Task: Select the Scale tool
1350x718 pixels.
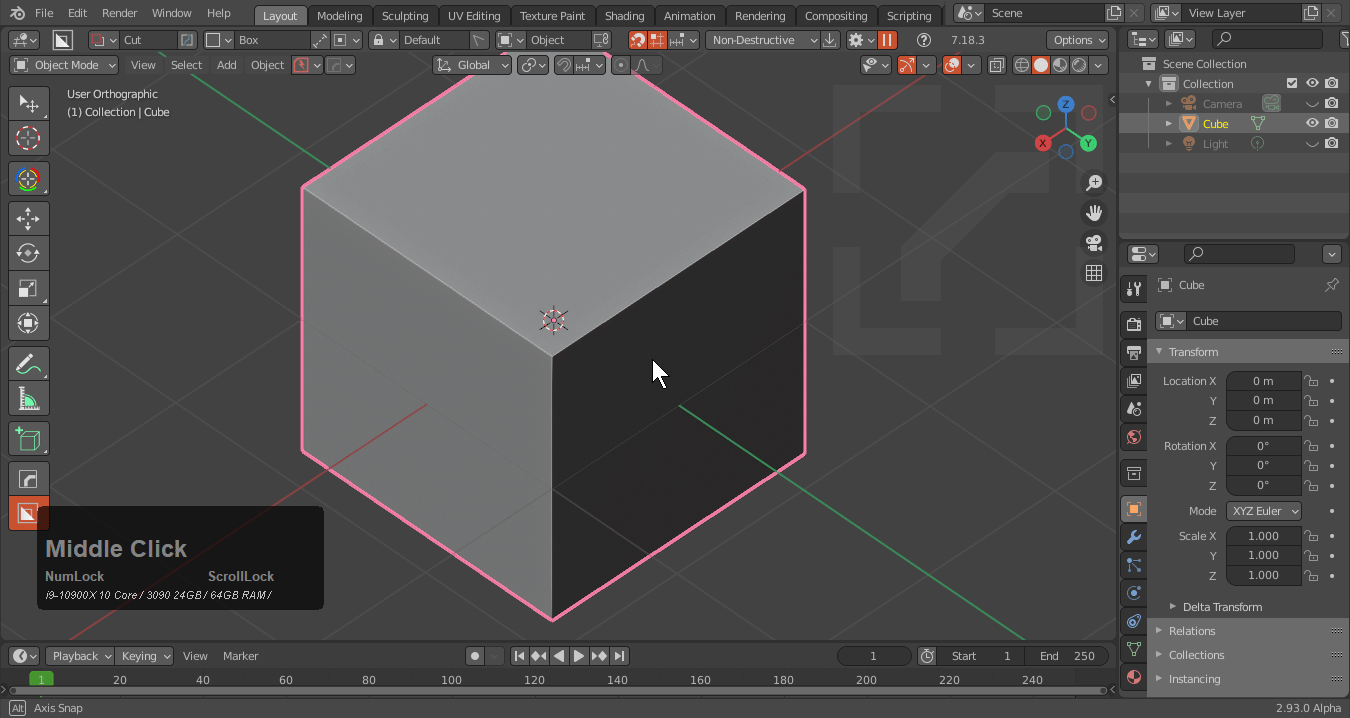Action: pyautogui.click(x=28, y=289)
